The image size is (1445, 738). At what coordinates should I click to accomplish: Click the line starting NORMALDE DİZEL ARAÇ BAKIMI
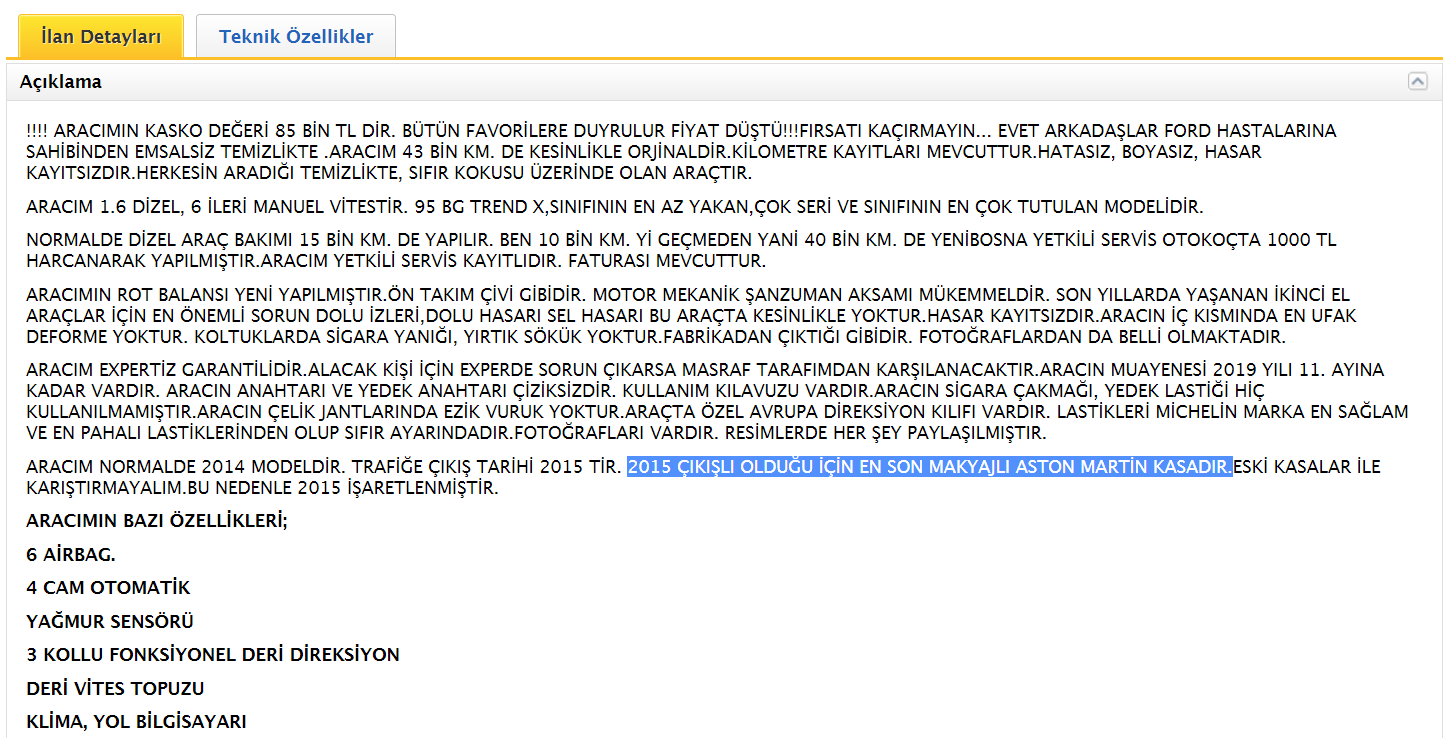(681, 240)
